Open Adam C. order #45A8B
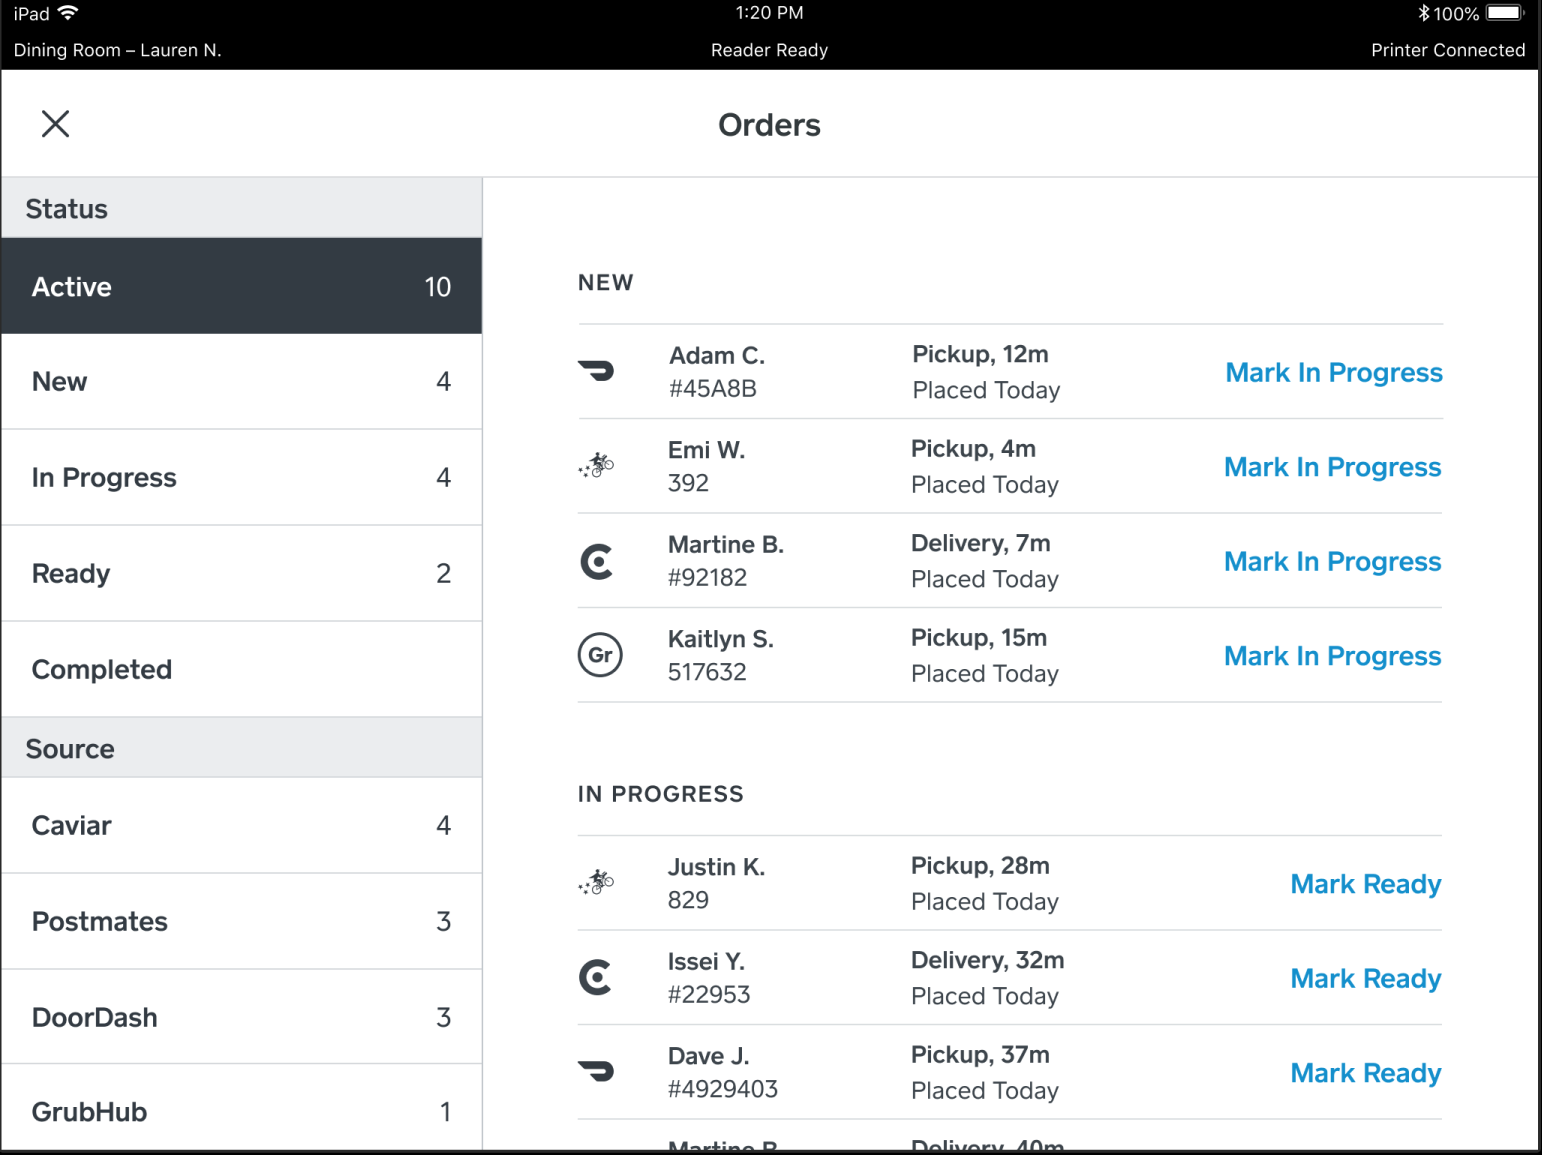This screenshot has height=1155, width=1542. tap(1010, 372)
